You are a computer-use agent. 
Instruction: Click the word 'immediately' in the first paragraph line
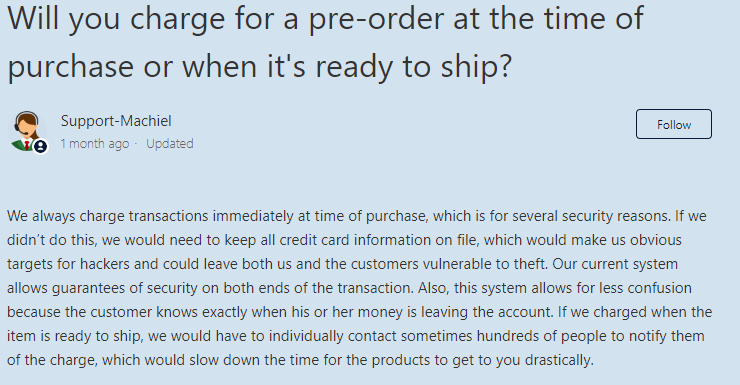pyautogui.click(x=252, y=216)
